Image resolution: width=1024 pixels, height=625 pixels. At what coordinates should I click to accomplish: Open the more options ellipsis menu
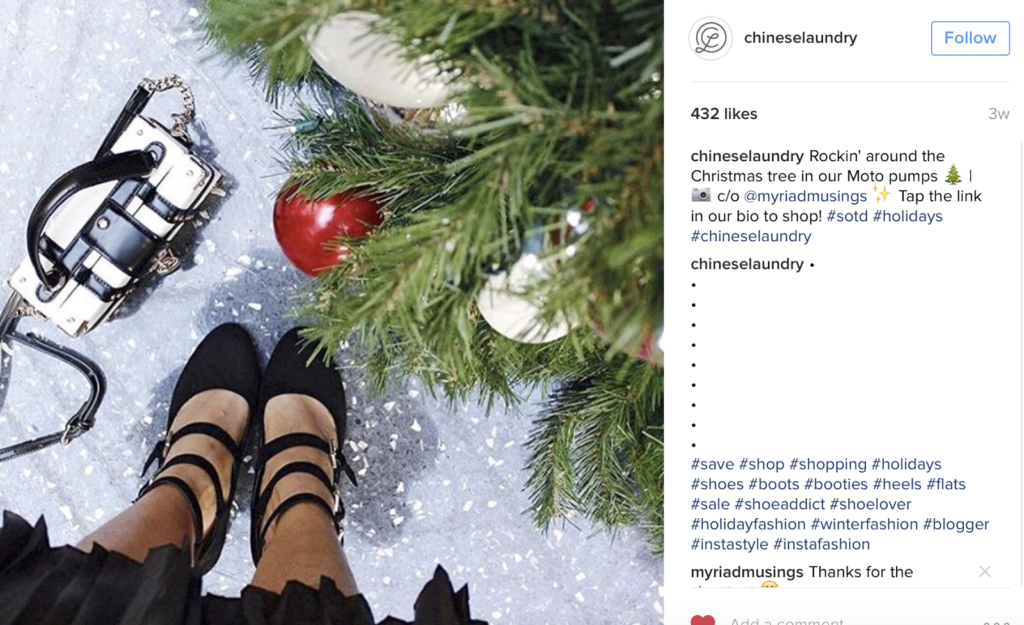point(996,621)
